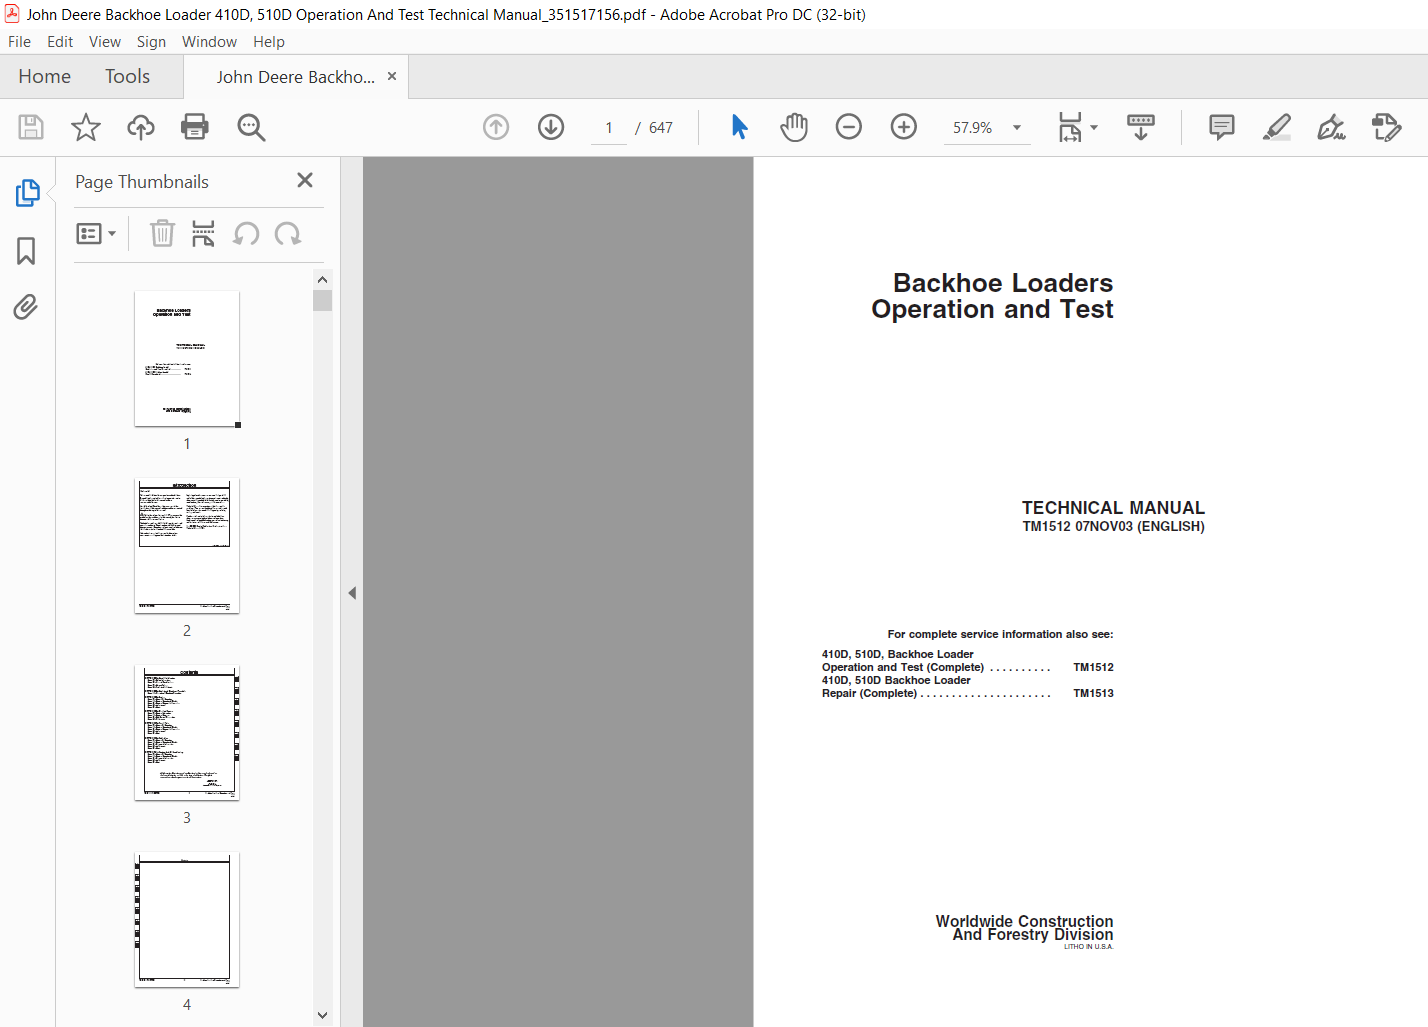Select page 2 thumbnail
Image resolution: width=1428 pixels, height=1027 pixels.
coord(187,546)
